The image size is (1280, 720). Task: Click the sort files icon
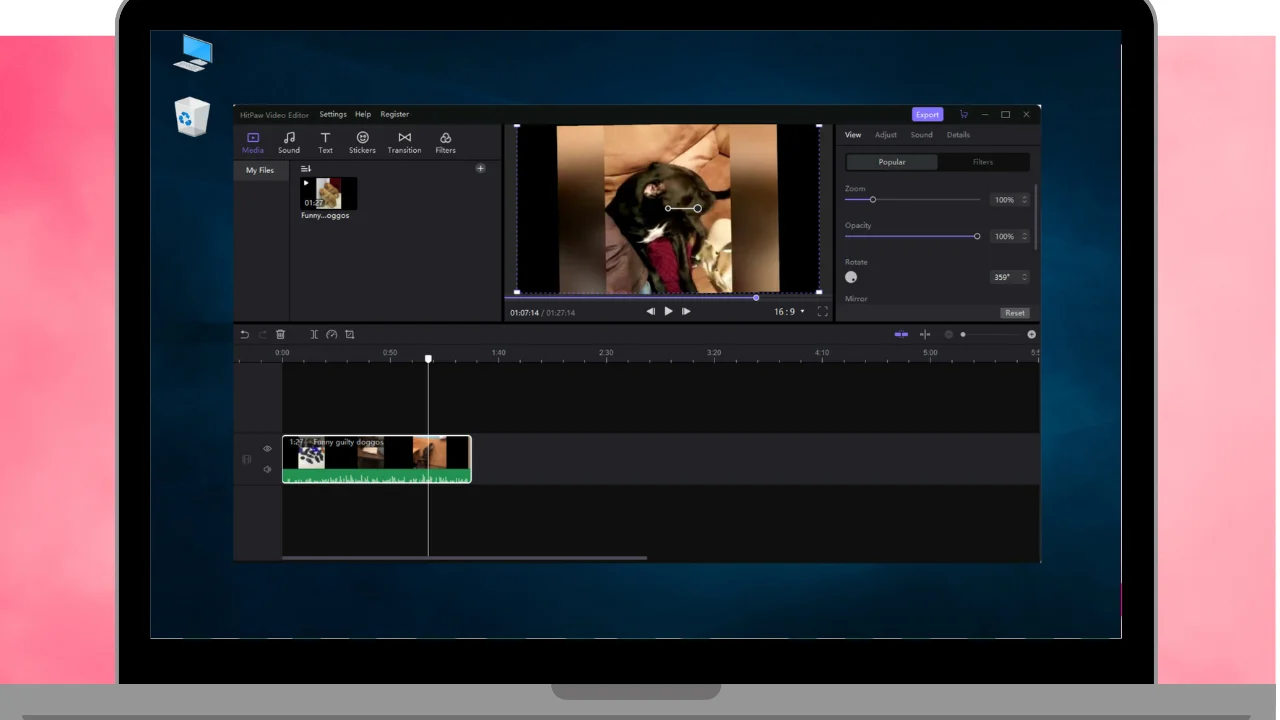[x=306, y=168]
